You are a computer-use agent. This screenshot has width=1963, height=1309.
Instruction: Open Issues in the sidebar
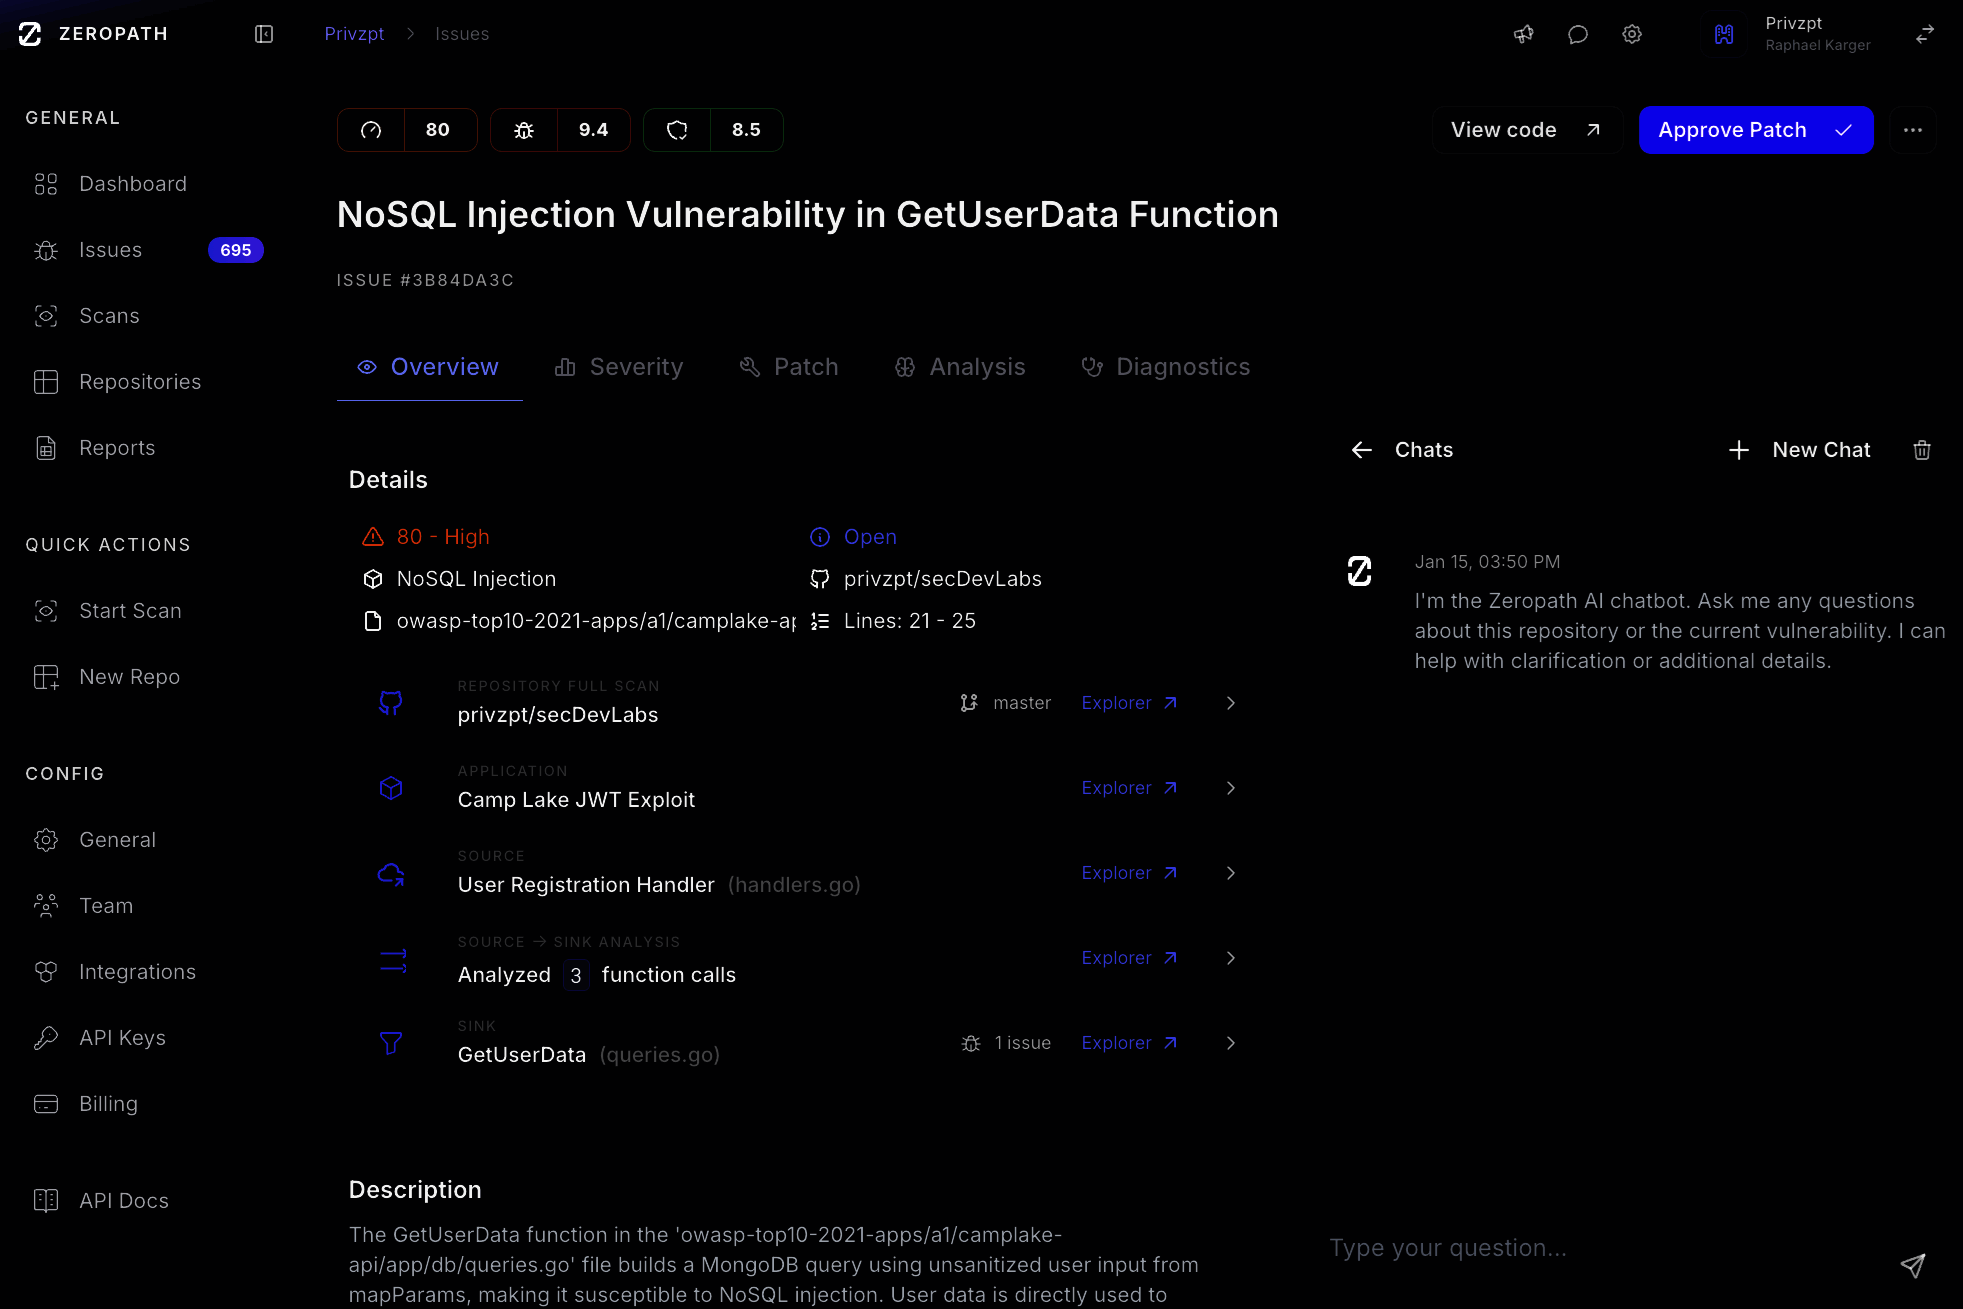click(x=111, y=250)
